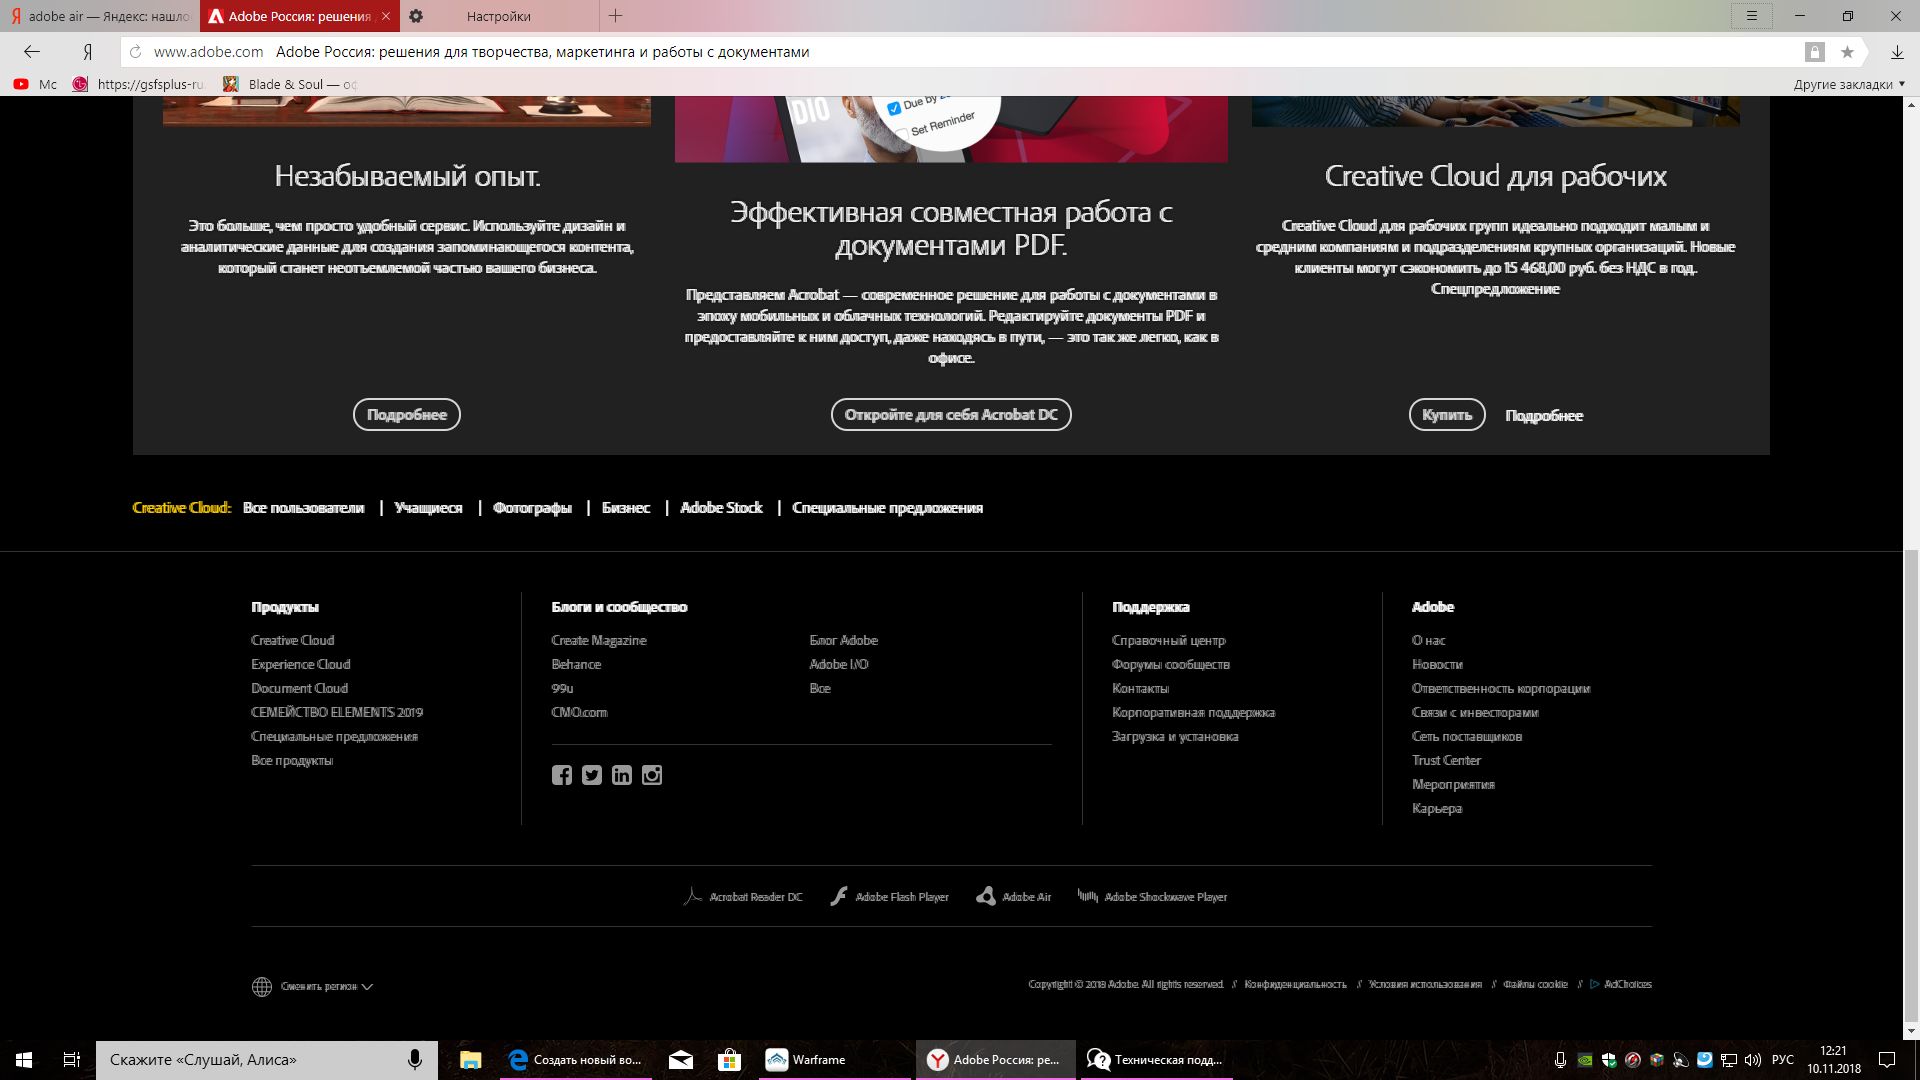Open Trust Center footer link
Viewport: 1920px width, 1080px height.
point(1446,760)
